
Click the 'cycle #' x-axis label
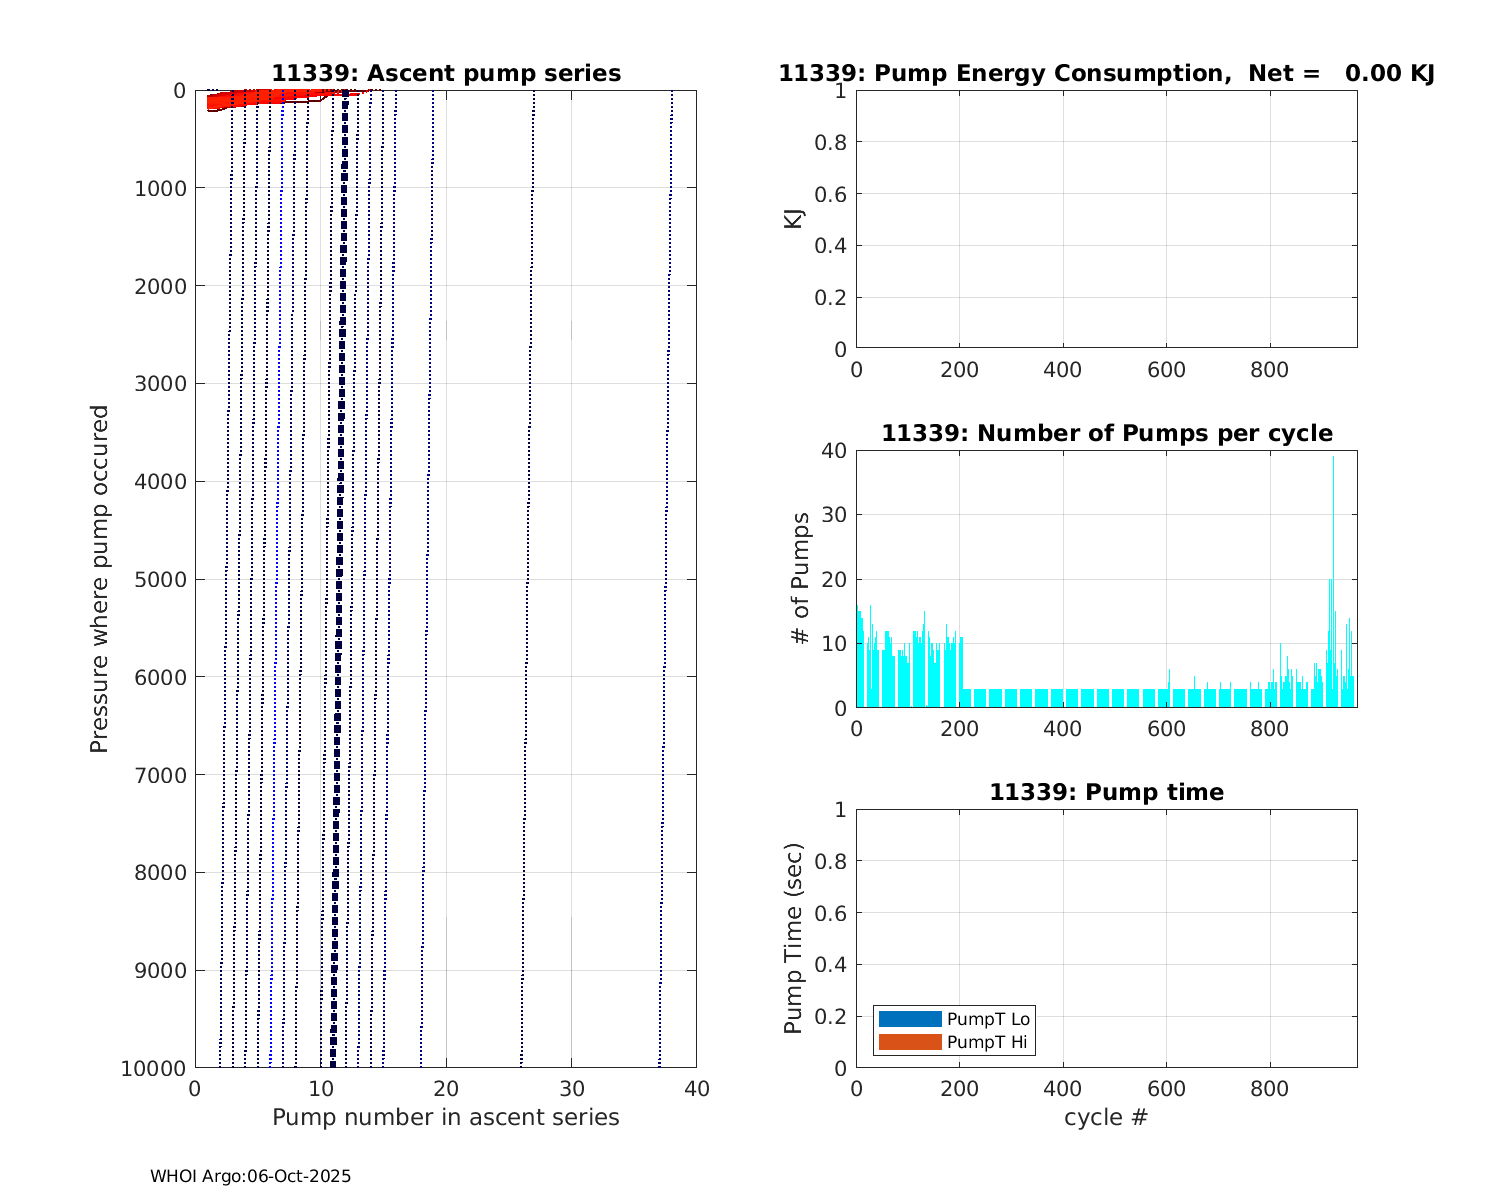[1106, 1117]
